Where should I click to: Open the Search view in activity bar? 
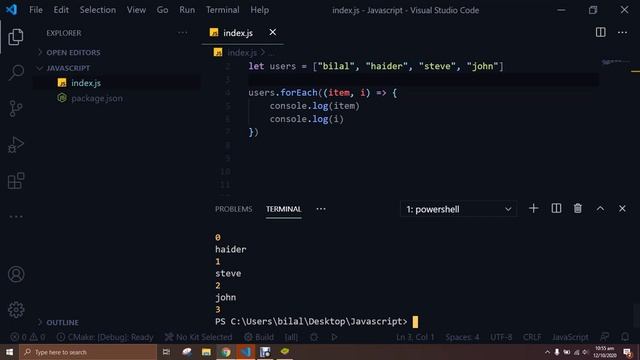coord(16,72)
